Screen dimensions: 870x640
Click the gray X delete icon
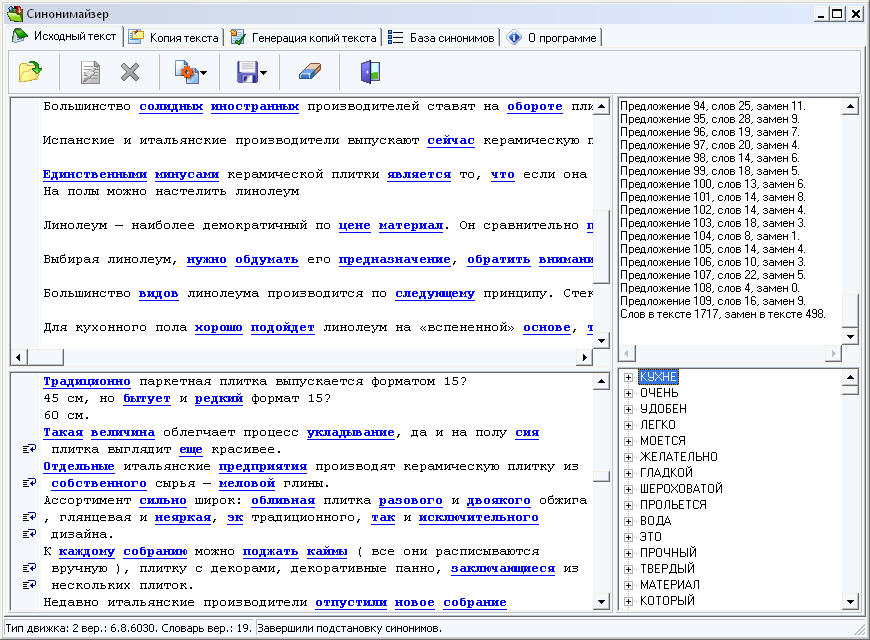point(130,71)
